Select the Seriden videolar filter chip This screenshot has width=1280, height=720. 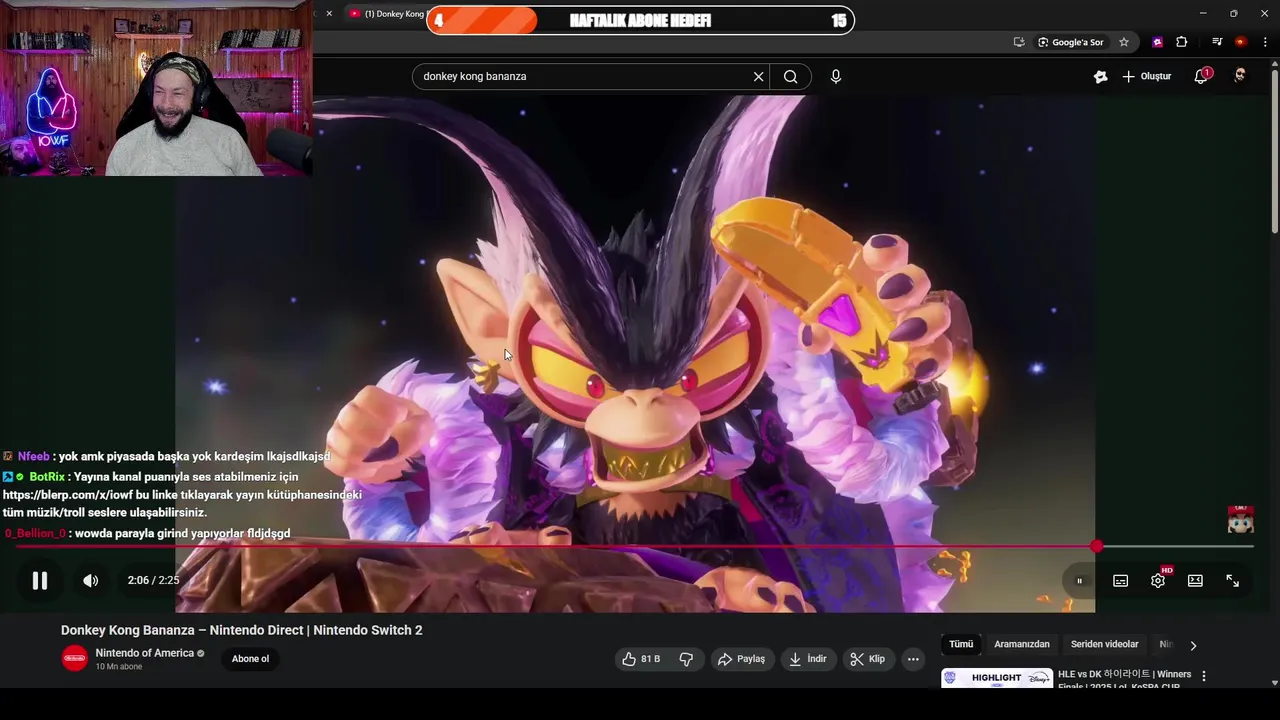pos(1105,645)
